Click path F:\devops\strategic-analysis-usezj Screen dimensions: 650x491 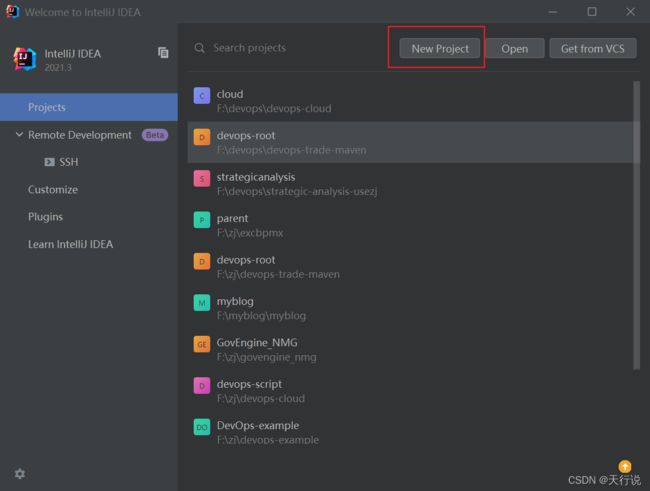(297, 192)
